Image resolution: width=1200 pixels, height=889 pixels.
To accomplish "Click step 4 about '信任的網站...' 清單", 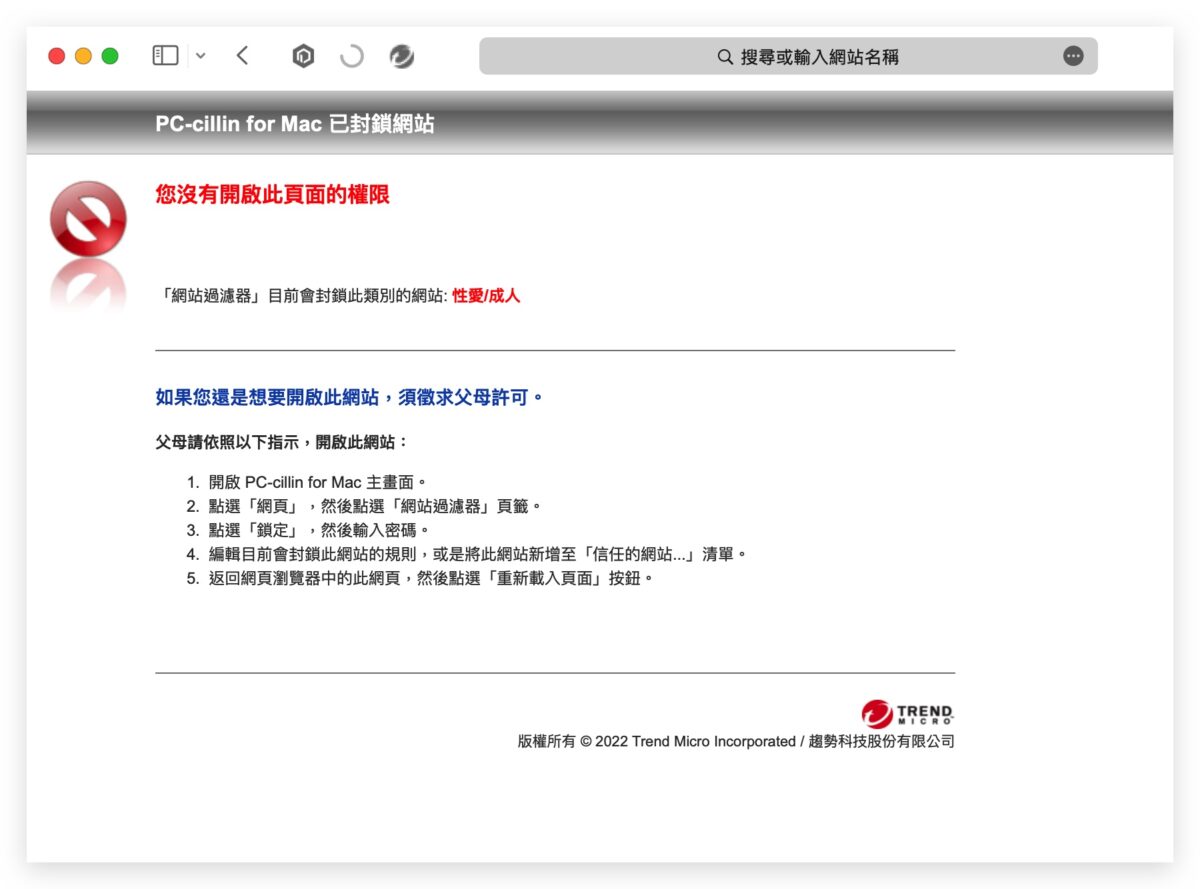I will pyautogui.click(x=478, y=554).
